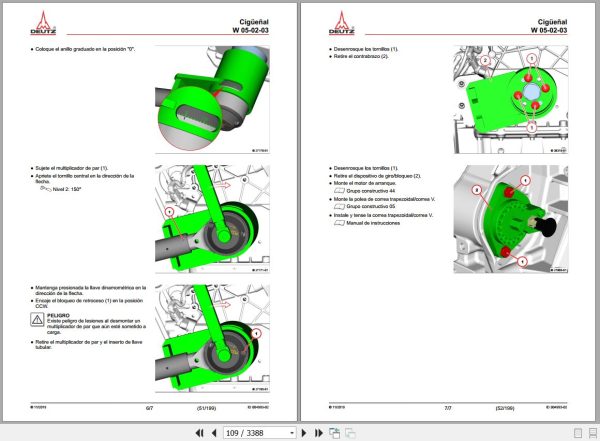Click the 'Manual de instrucciones' reference
The image size is (600, 441).
pyautogui.click(x=373, y=223)
